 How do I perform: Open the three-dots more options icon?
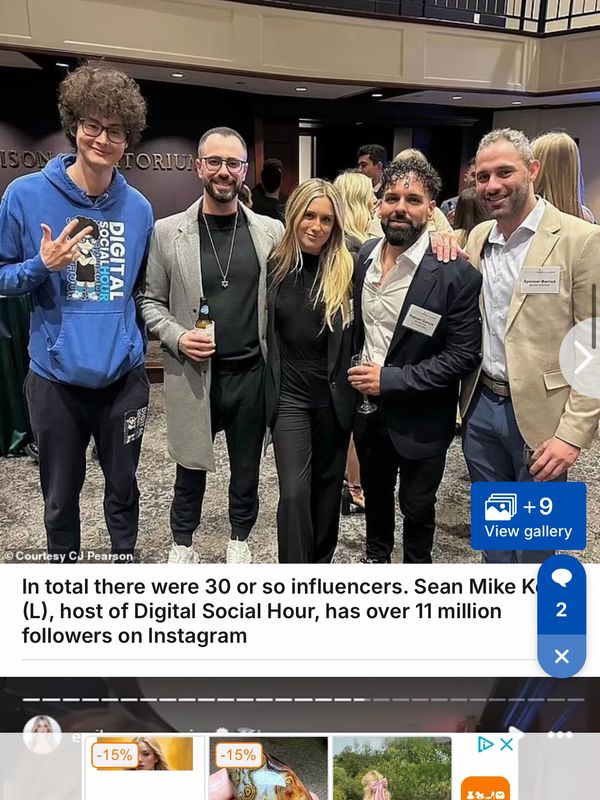pyautogui.click(x=560, y=735)
